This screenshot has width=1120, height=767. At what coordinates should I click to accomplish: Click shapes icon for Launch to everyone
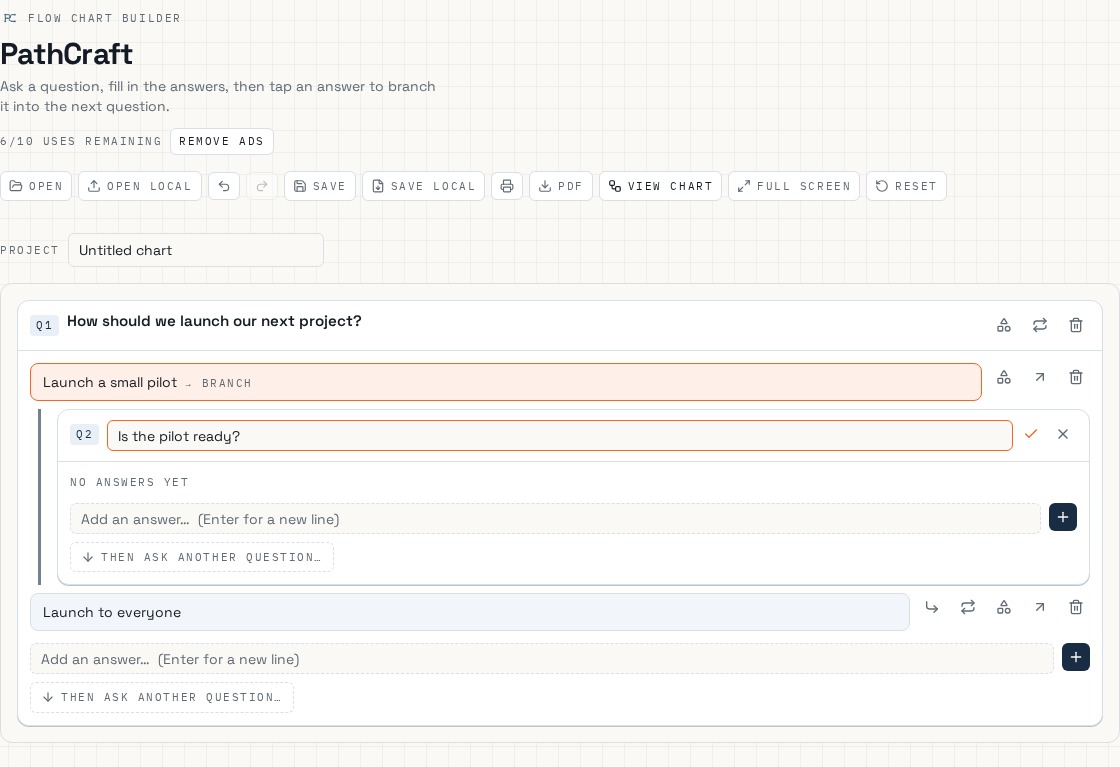(x=1004, y=607)
